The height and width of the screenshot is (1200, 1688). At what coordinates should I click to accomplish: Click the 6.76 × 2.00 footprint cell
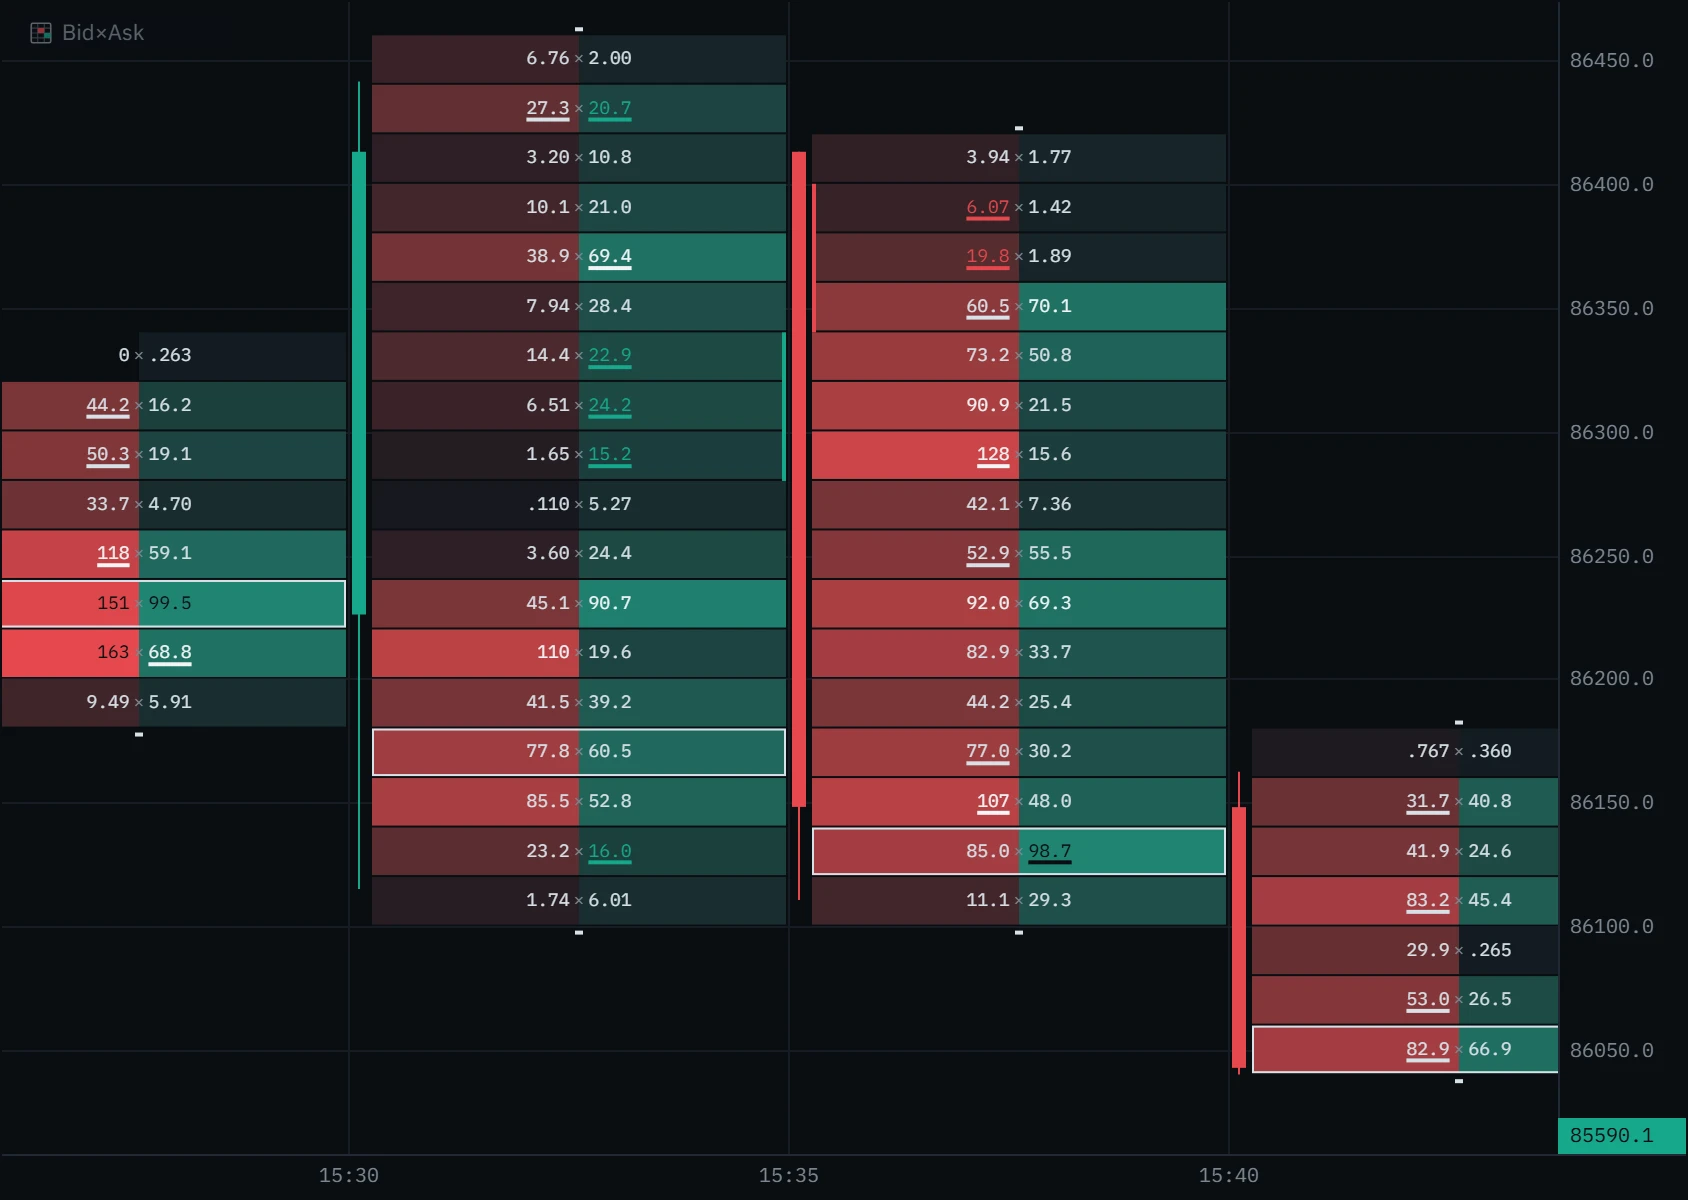click(x=579, y=59)
